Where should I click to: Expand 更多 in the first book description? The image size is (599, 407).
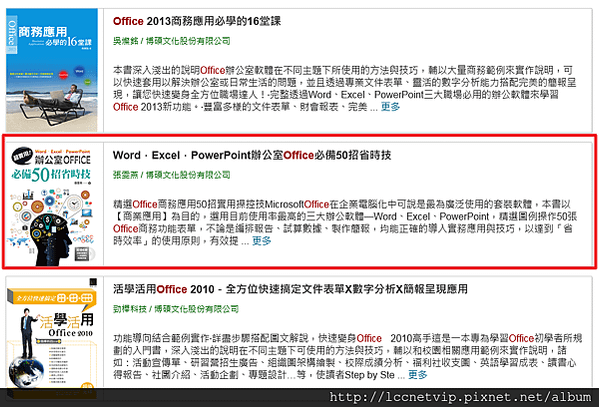(x=390, y=107)
